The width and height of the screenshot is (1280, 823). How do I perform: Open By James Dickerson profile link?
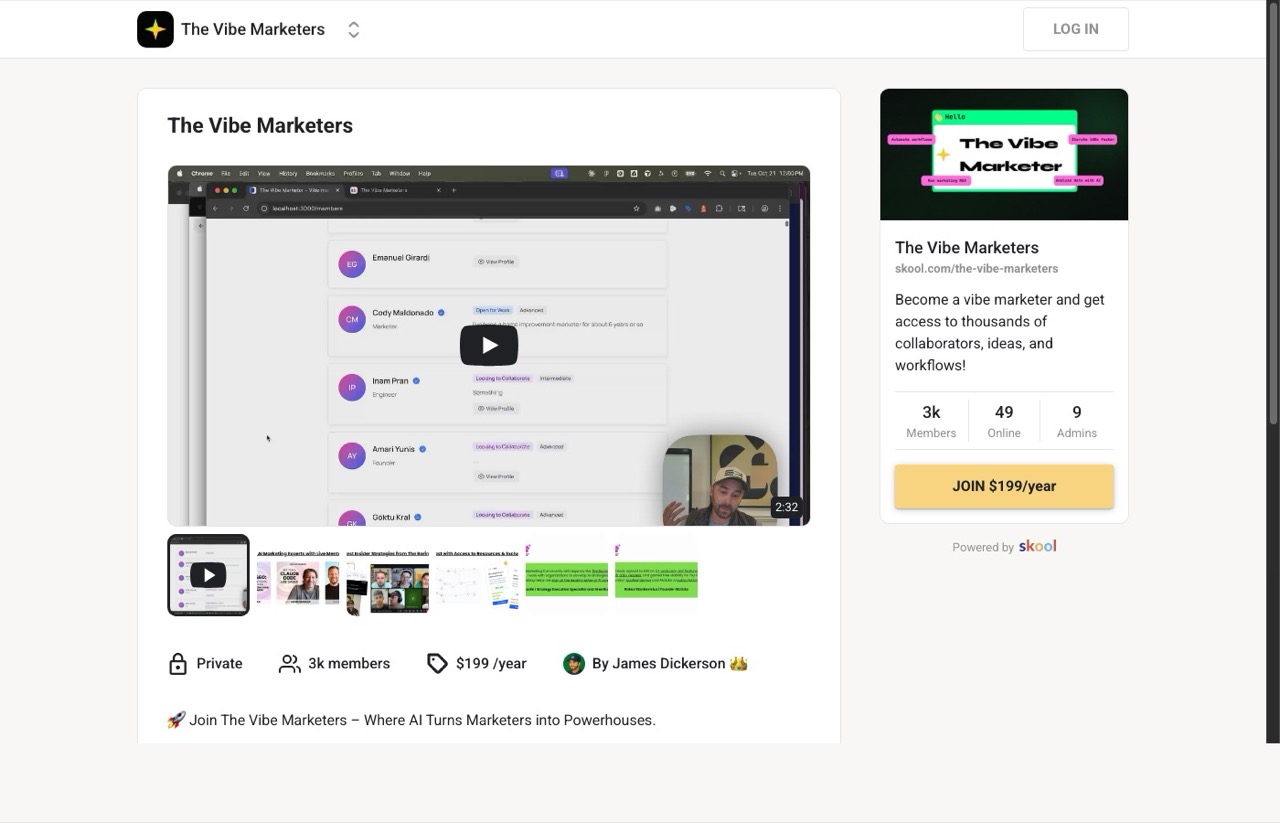670,663
